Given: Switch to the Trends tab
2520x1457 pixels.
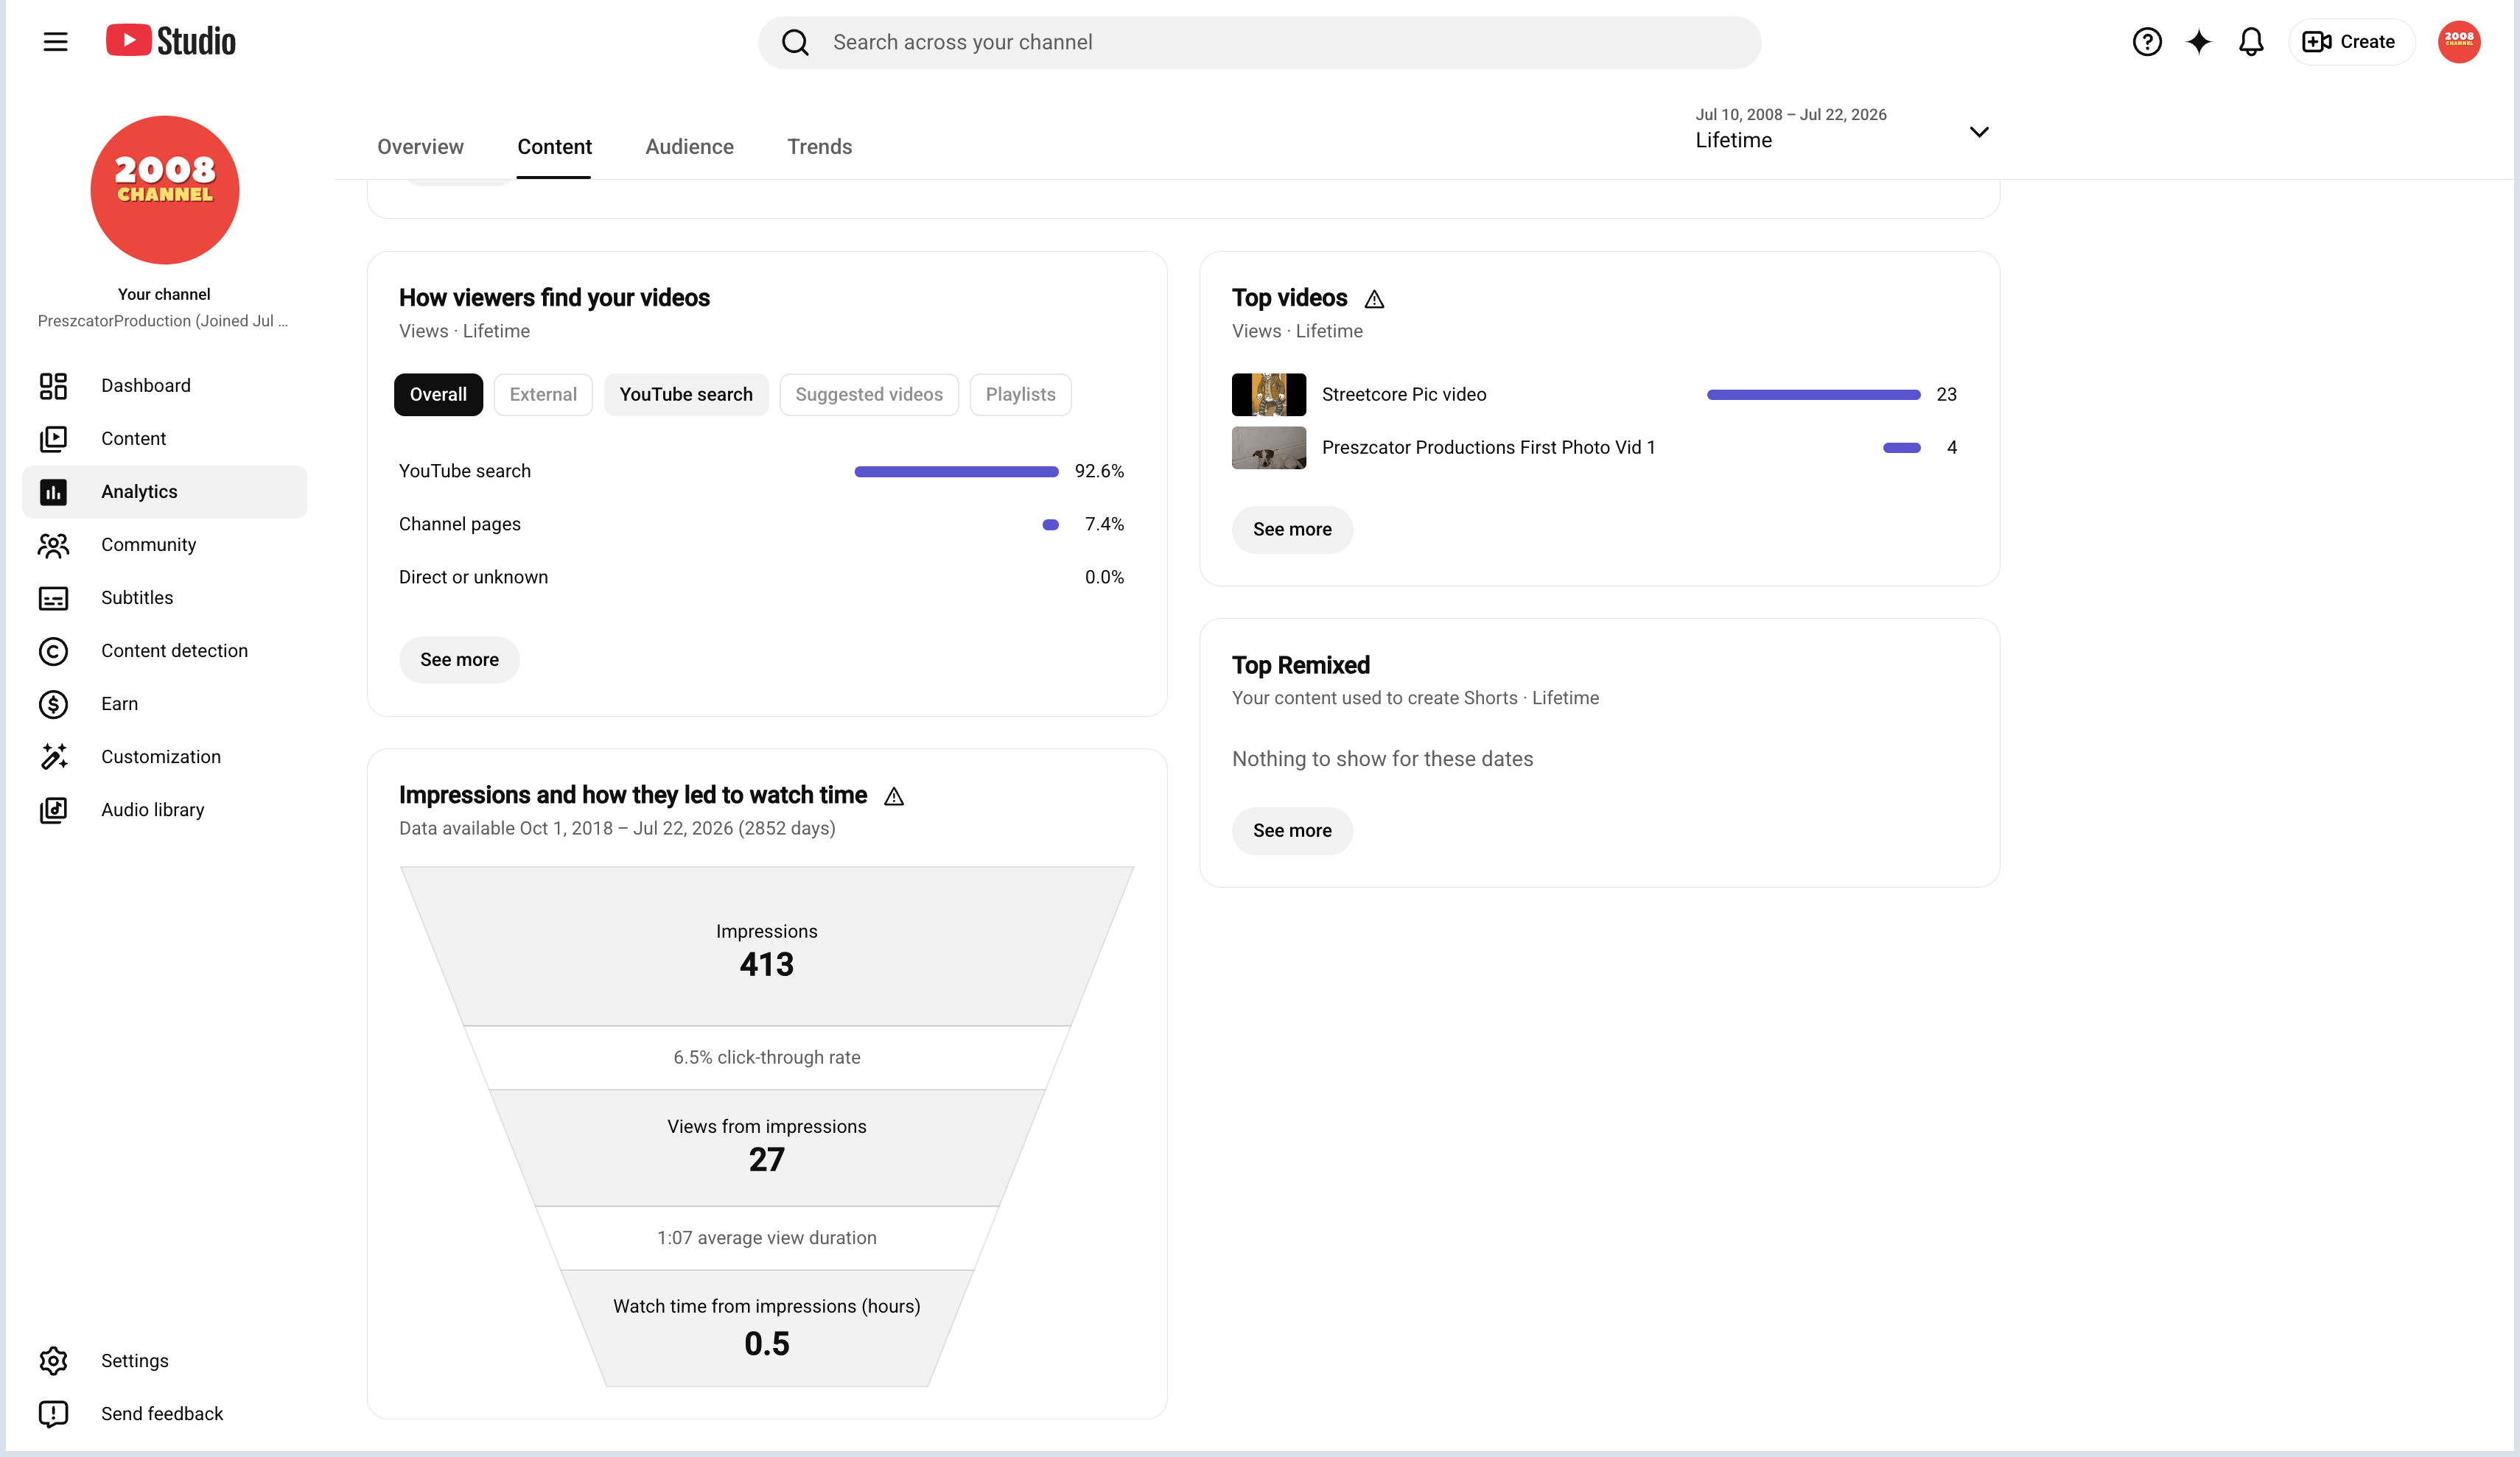Looking at the screenshot, I should point(819,147).
